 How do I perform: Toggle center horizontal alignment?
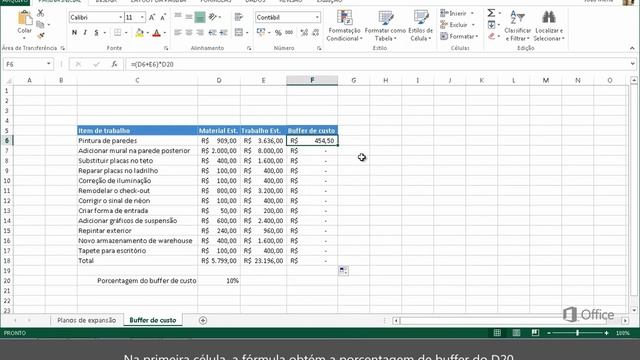click(189, 33)
